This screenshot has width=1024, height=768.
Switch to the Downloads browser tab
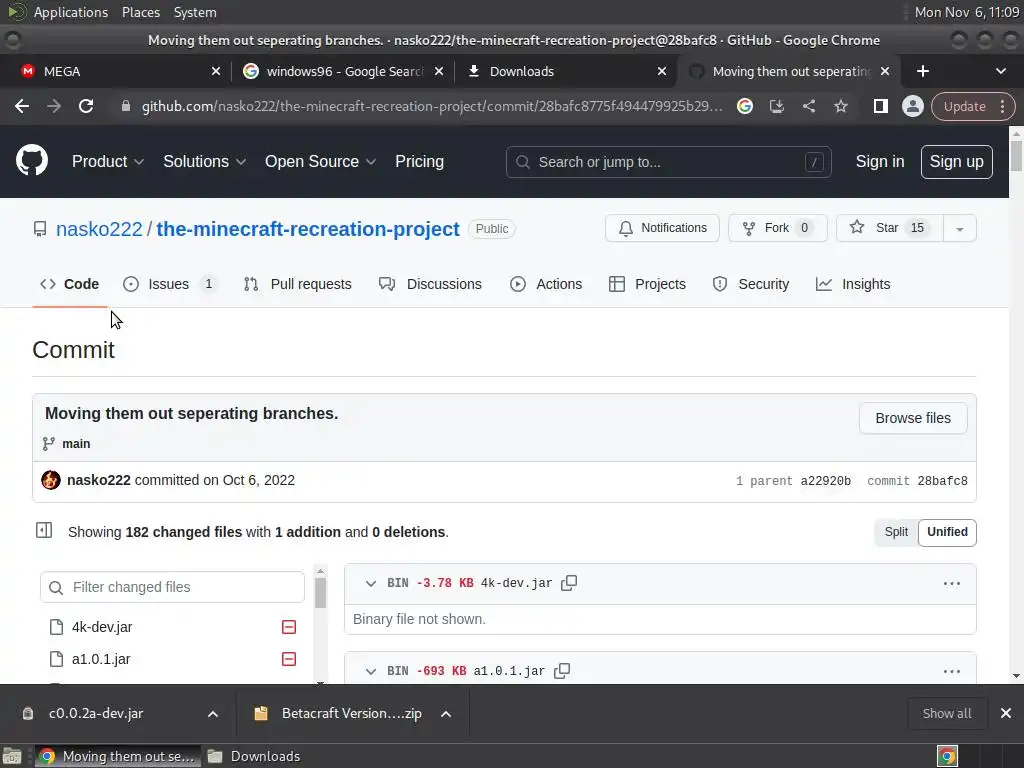(566, 71)
